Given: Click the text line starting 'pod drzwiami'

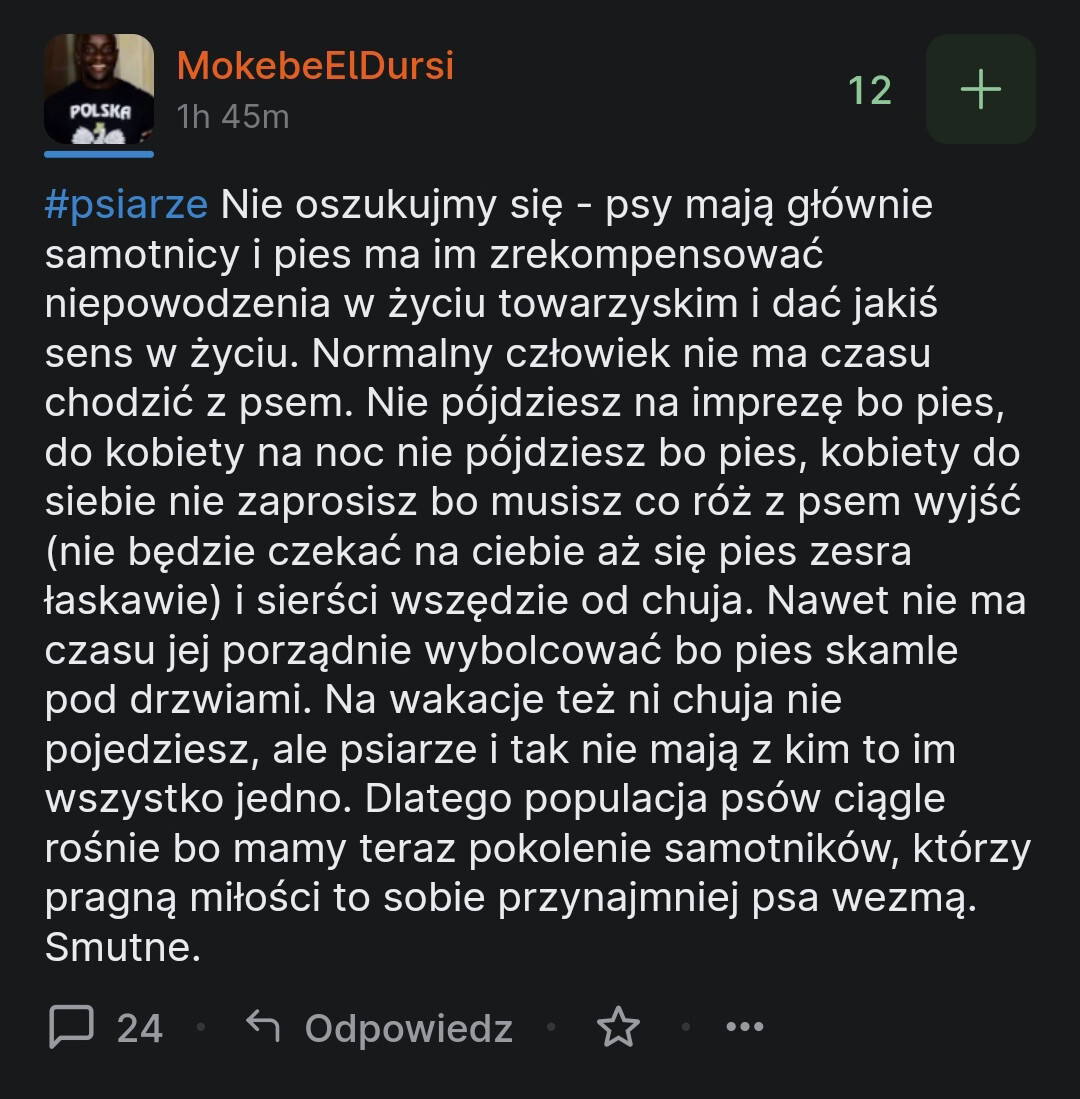Looking at the screenshot, I should point(443,700).
